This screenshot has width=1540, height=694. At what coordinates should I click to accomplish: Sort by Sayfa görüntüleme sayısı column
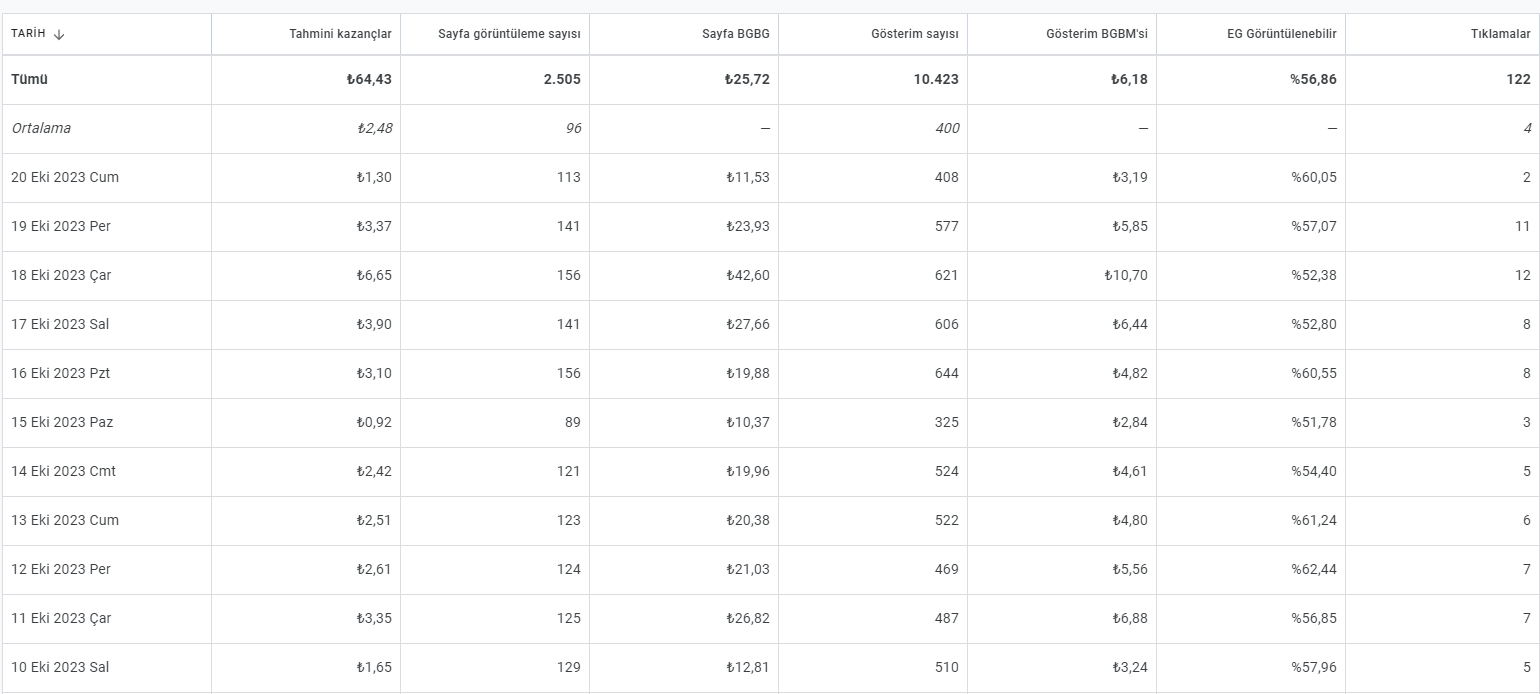509,34
